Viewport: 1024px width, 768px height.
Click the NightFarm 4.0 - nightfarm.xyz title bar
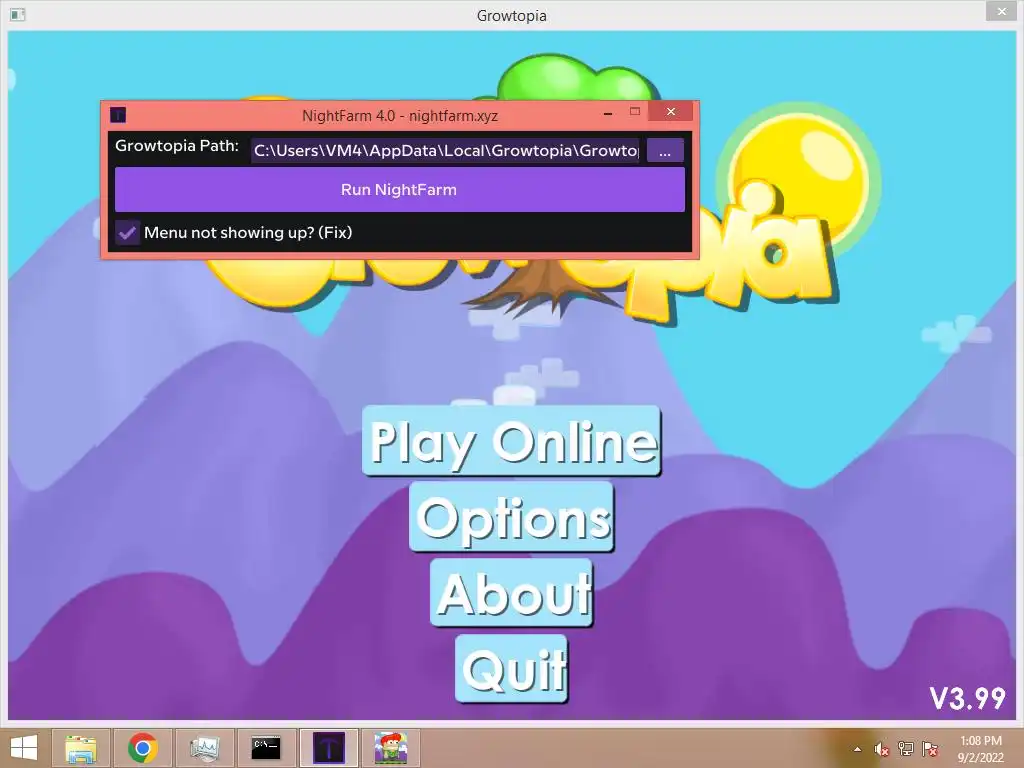[400, 116]
